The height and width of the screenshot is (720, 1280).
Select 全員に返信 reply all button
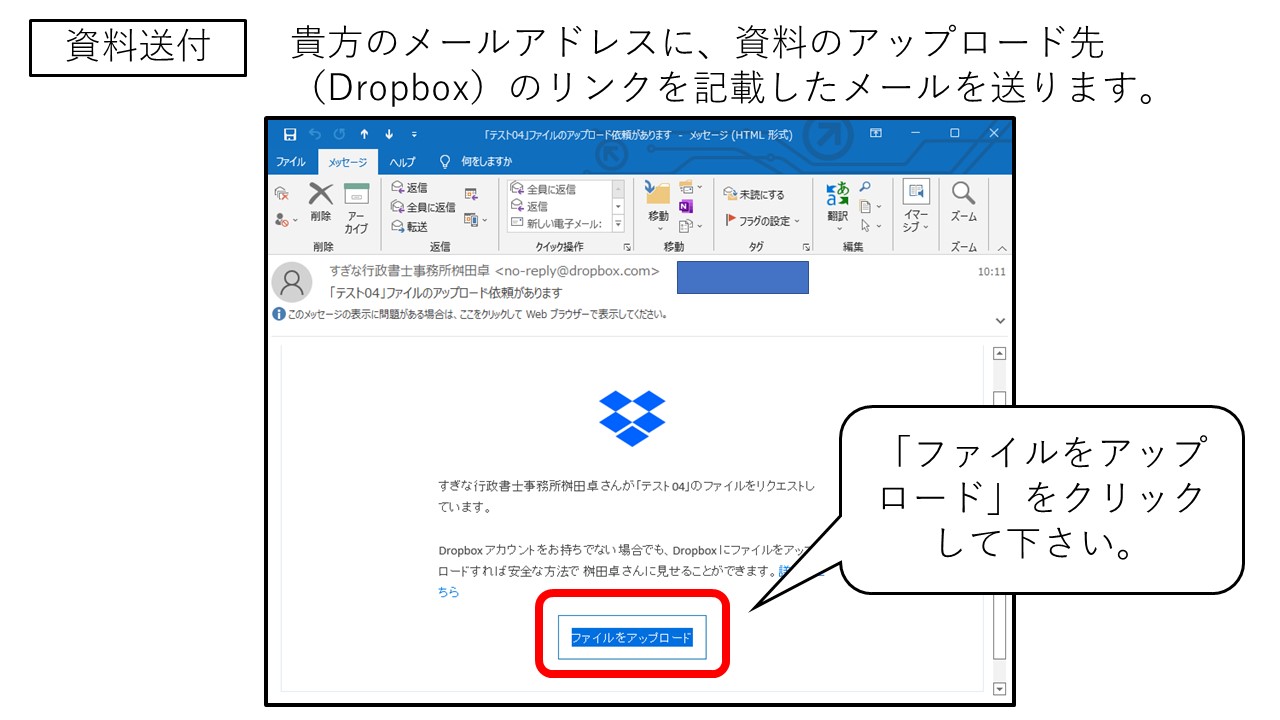point(422,207)
